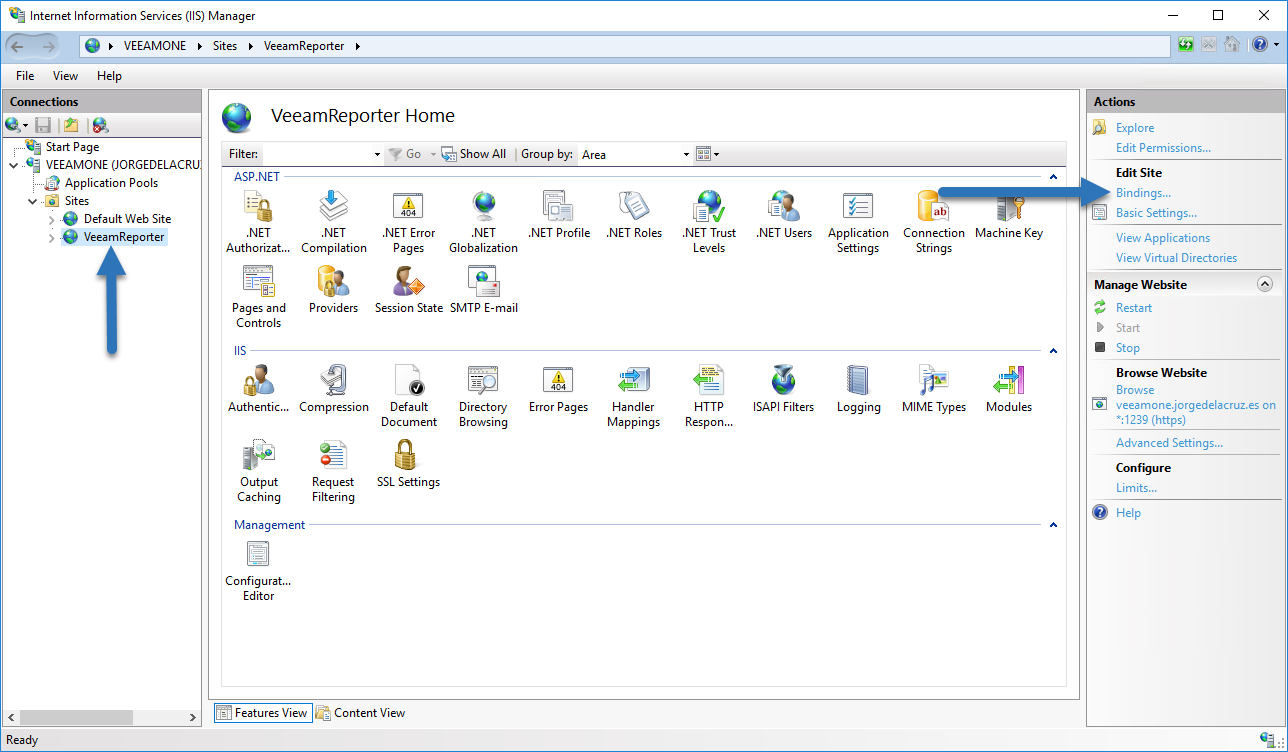Open the Modules feature
The height and width of the screenshot is (752, 1288).
point(1008,389)
